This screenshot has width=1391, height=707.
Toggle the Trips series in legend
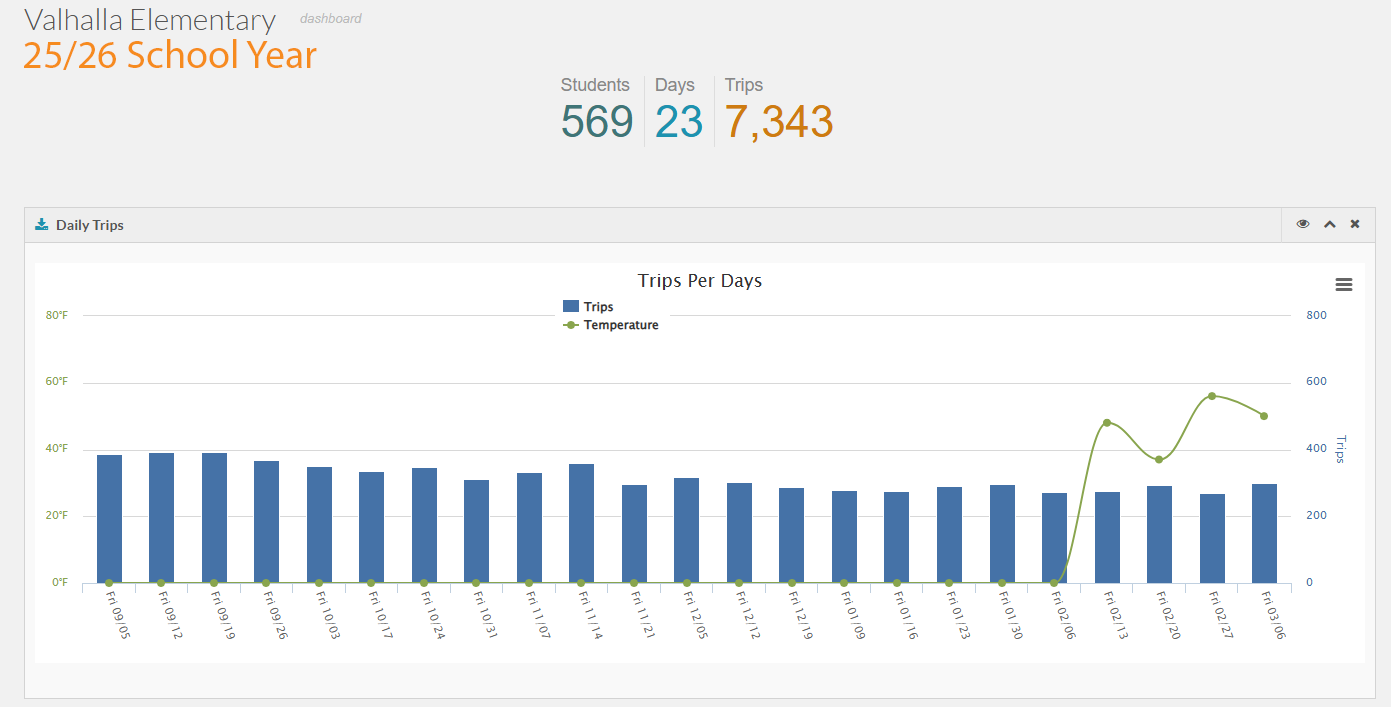coord(598,307)
